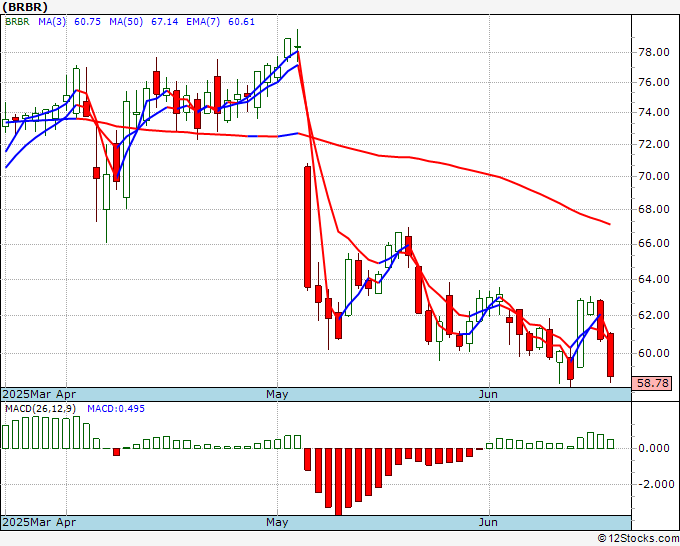680x546 pixels.
Task: Click the tall red gap-down candle in early May
Action: 307,227
